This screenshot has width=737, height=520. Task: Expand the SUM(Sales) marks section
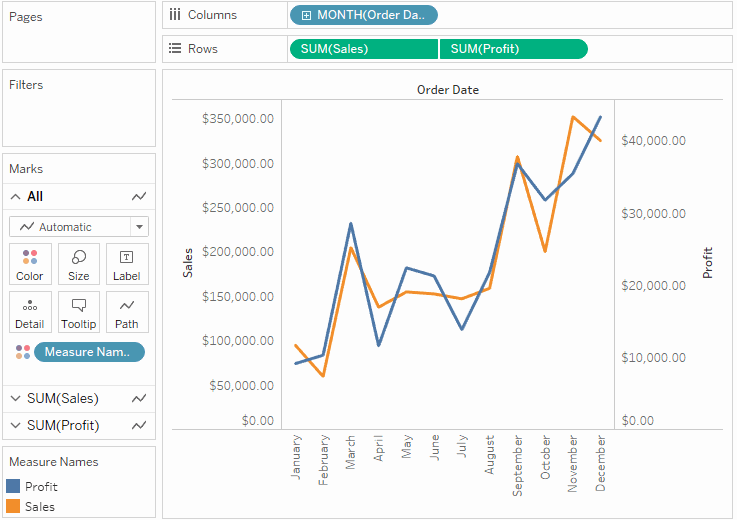[16, 399]
